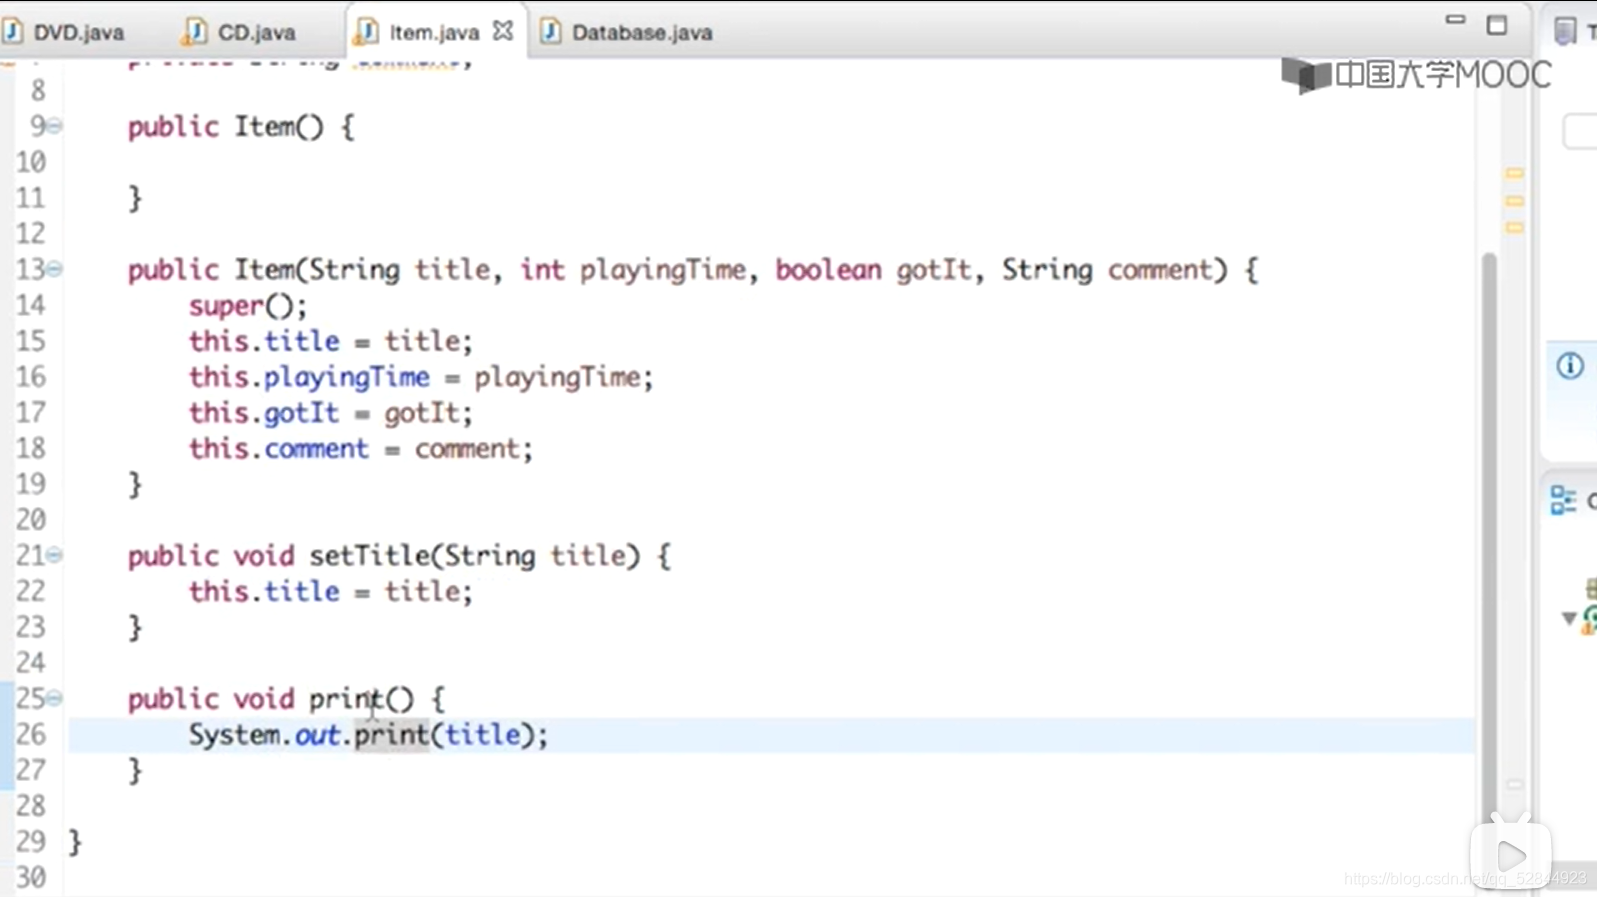Click 'setTitle' method name on line 21
1597x897 pixels.
[x=369, y=556]
